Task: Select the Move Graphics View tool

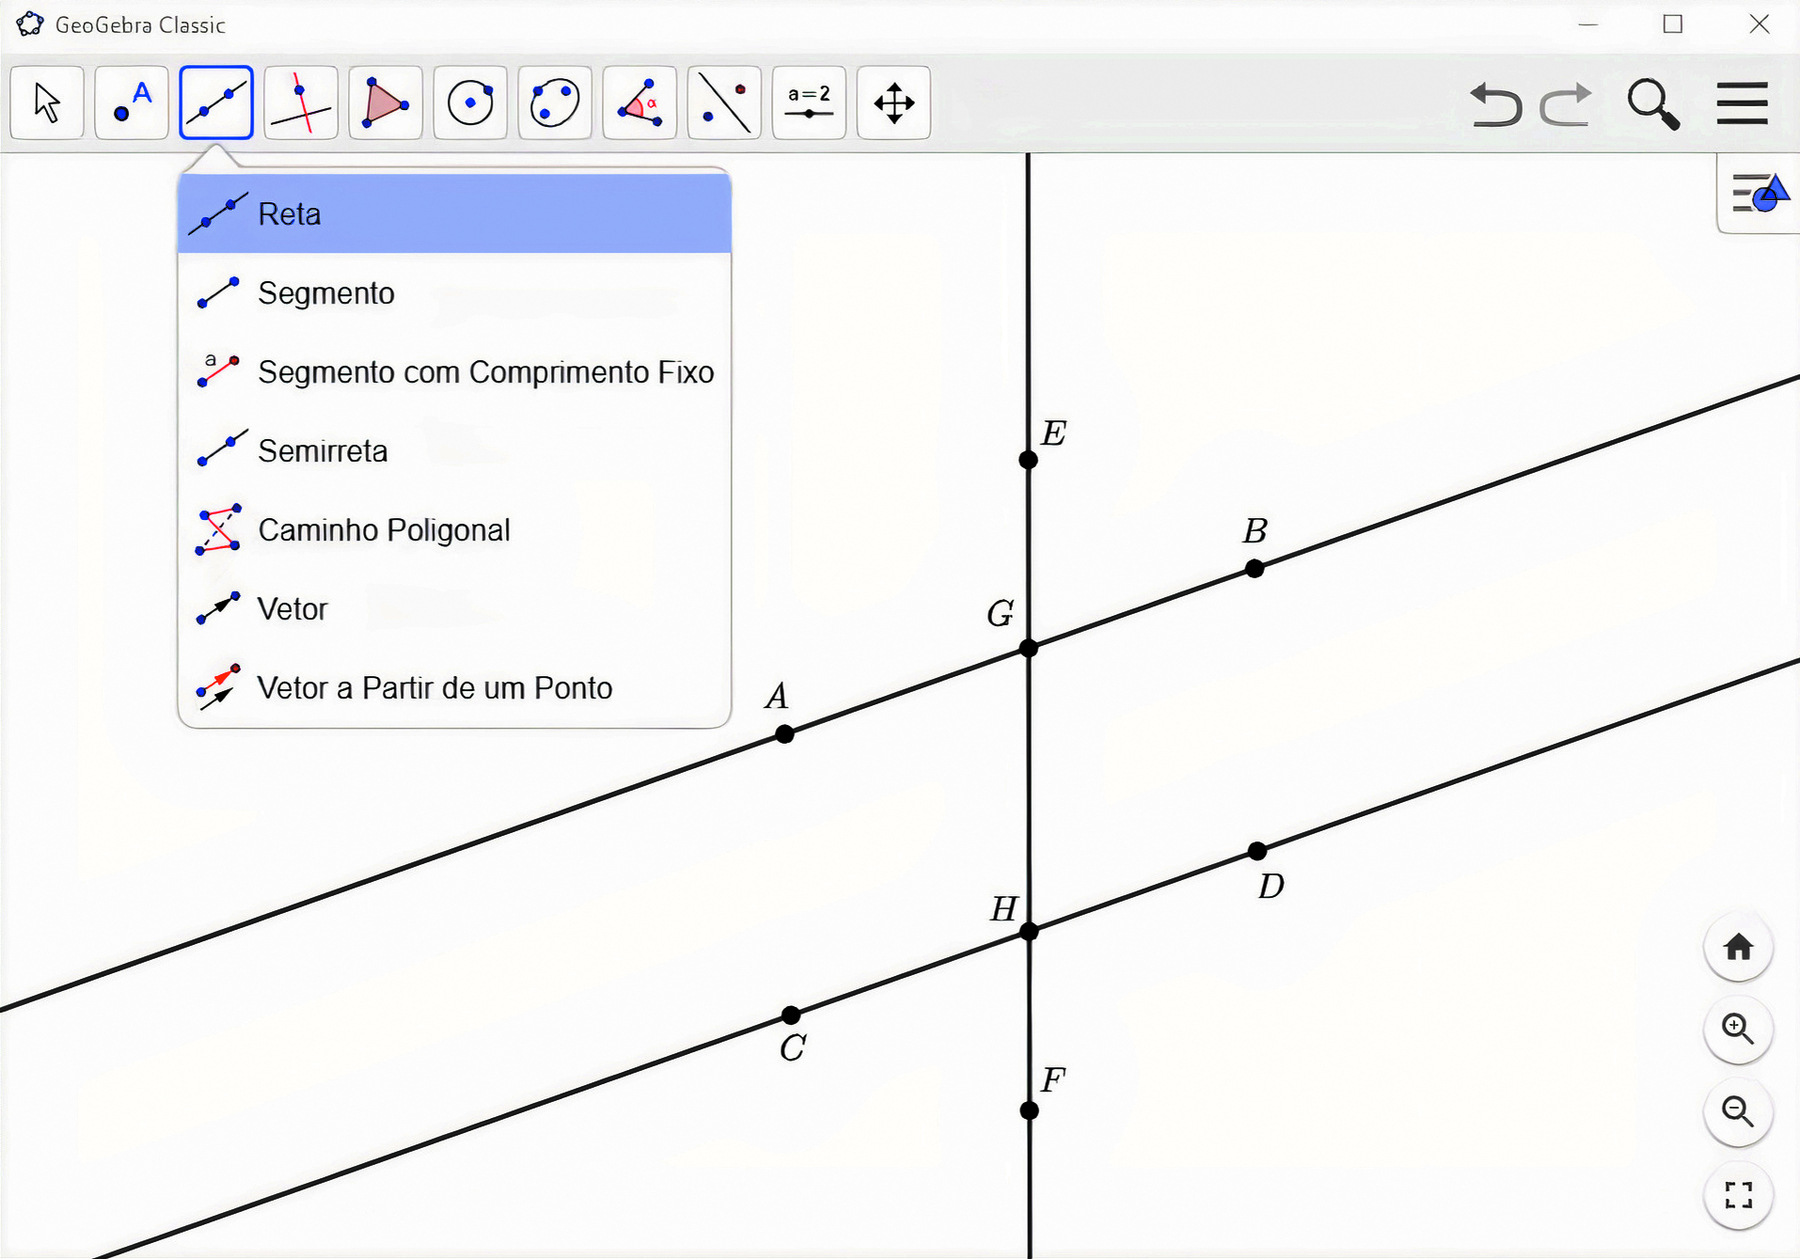Action: coord(894,102)
